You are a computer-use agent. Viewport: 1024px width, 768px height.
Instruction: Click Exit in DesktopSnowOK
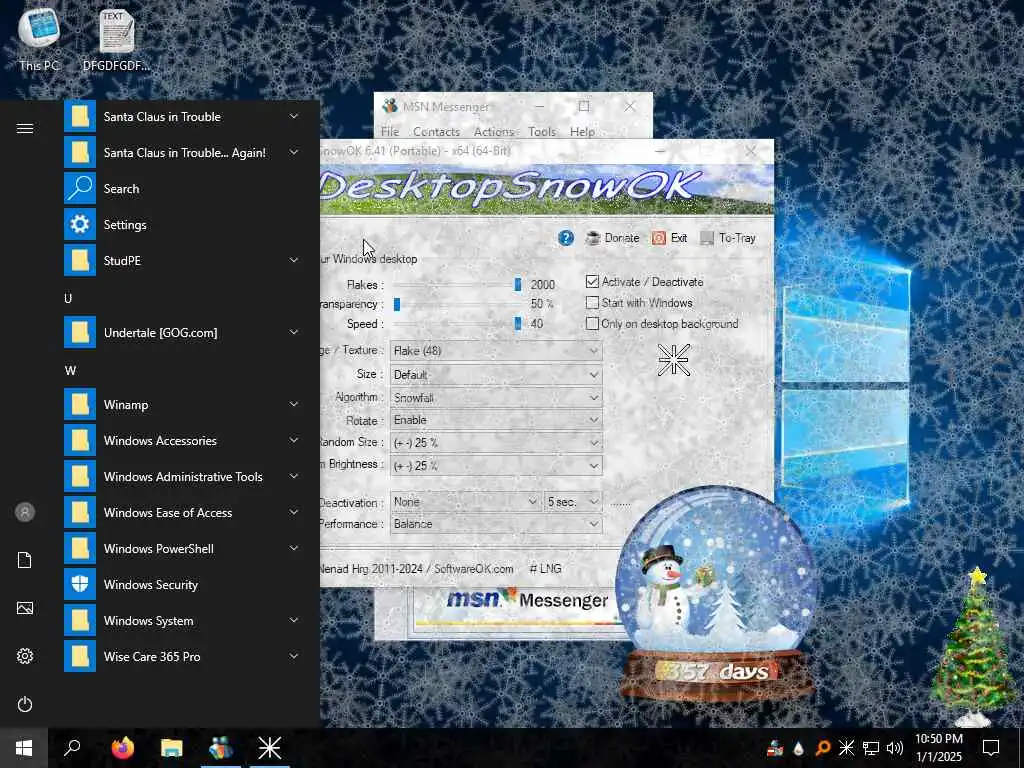click(x=669, y=238)
